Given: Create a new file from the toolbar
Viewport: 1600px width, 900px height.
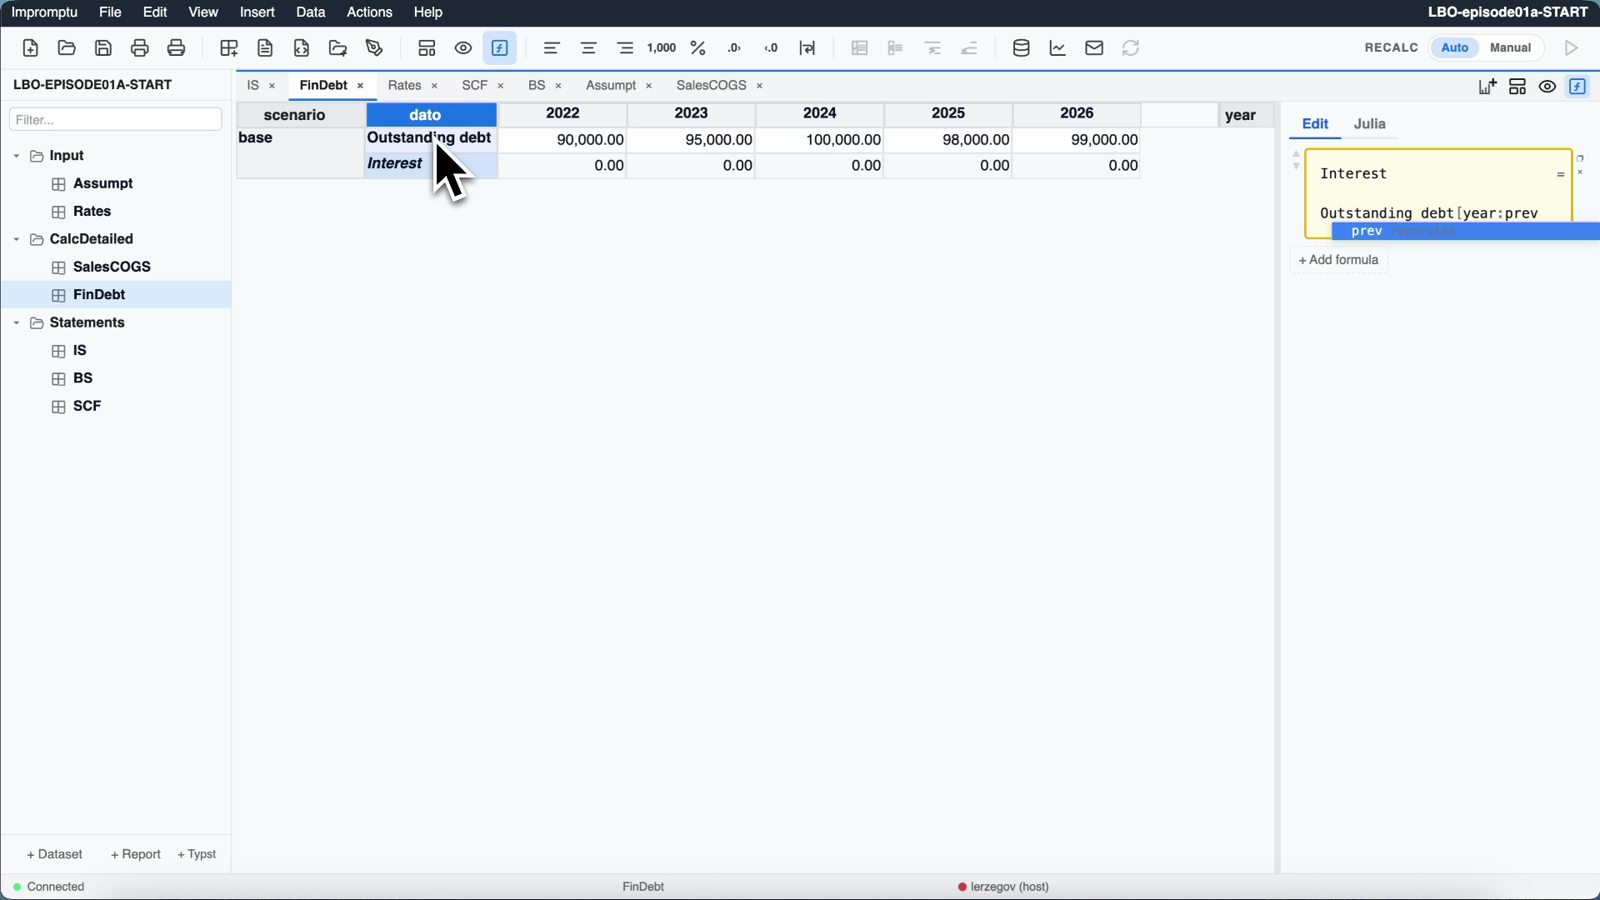Looking at the screenshot, I should click(x=30, y=48).
